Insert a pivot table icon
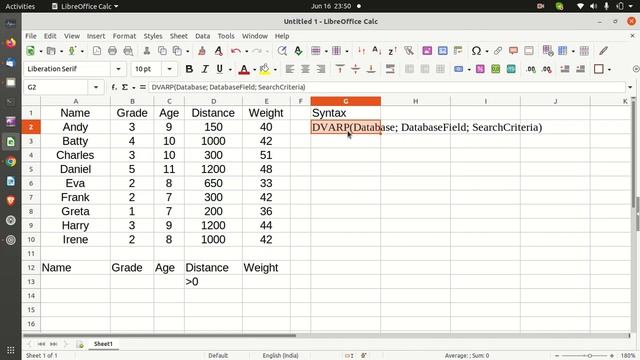The width and height of the screenshot is (640, 360). [458, 51]
